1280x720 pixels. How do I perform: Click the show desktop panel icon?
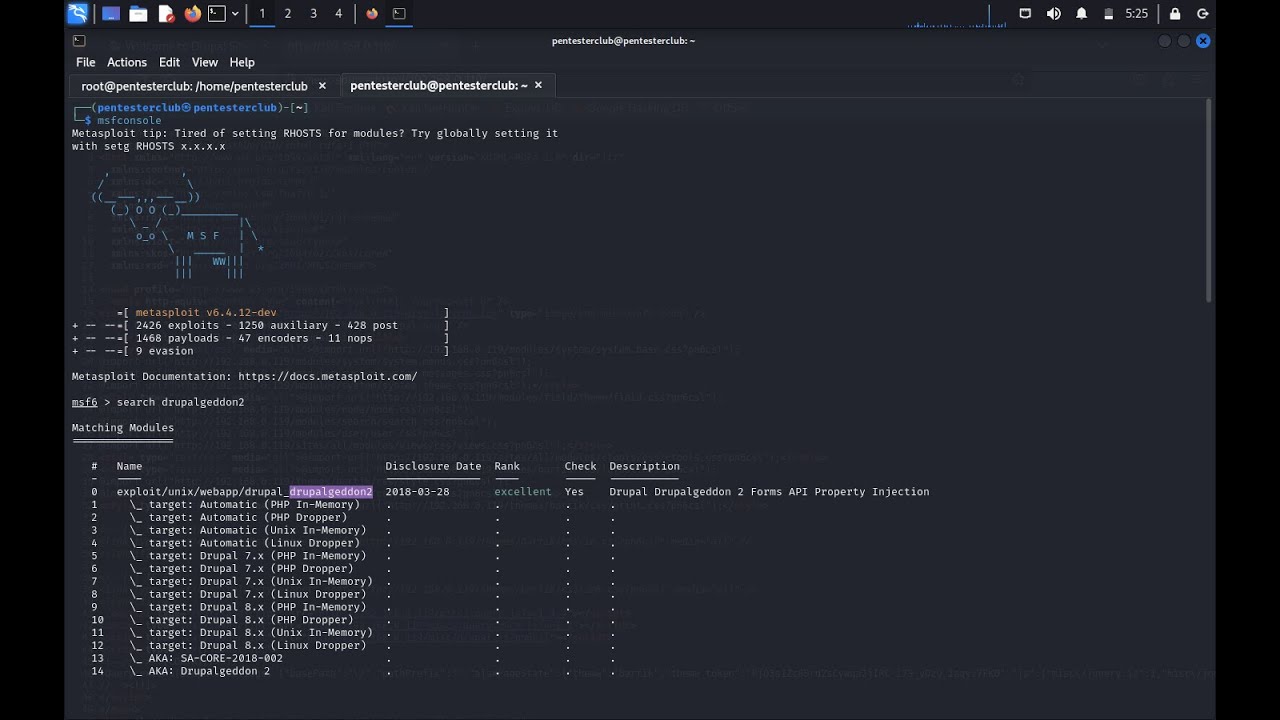click(x=111, y=14)
